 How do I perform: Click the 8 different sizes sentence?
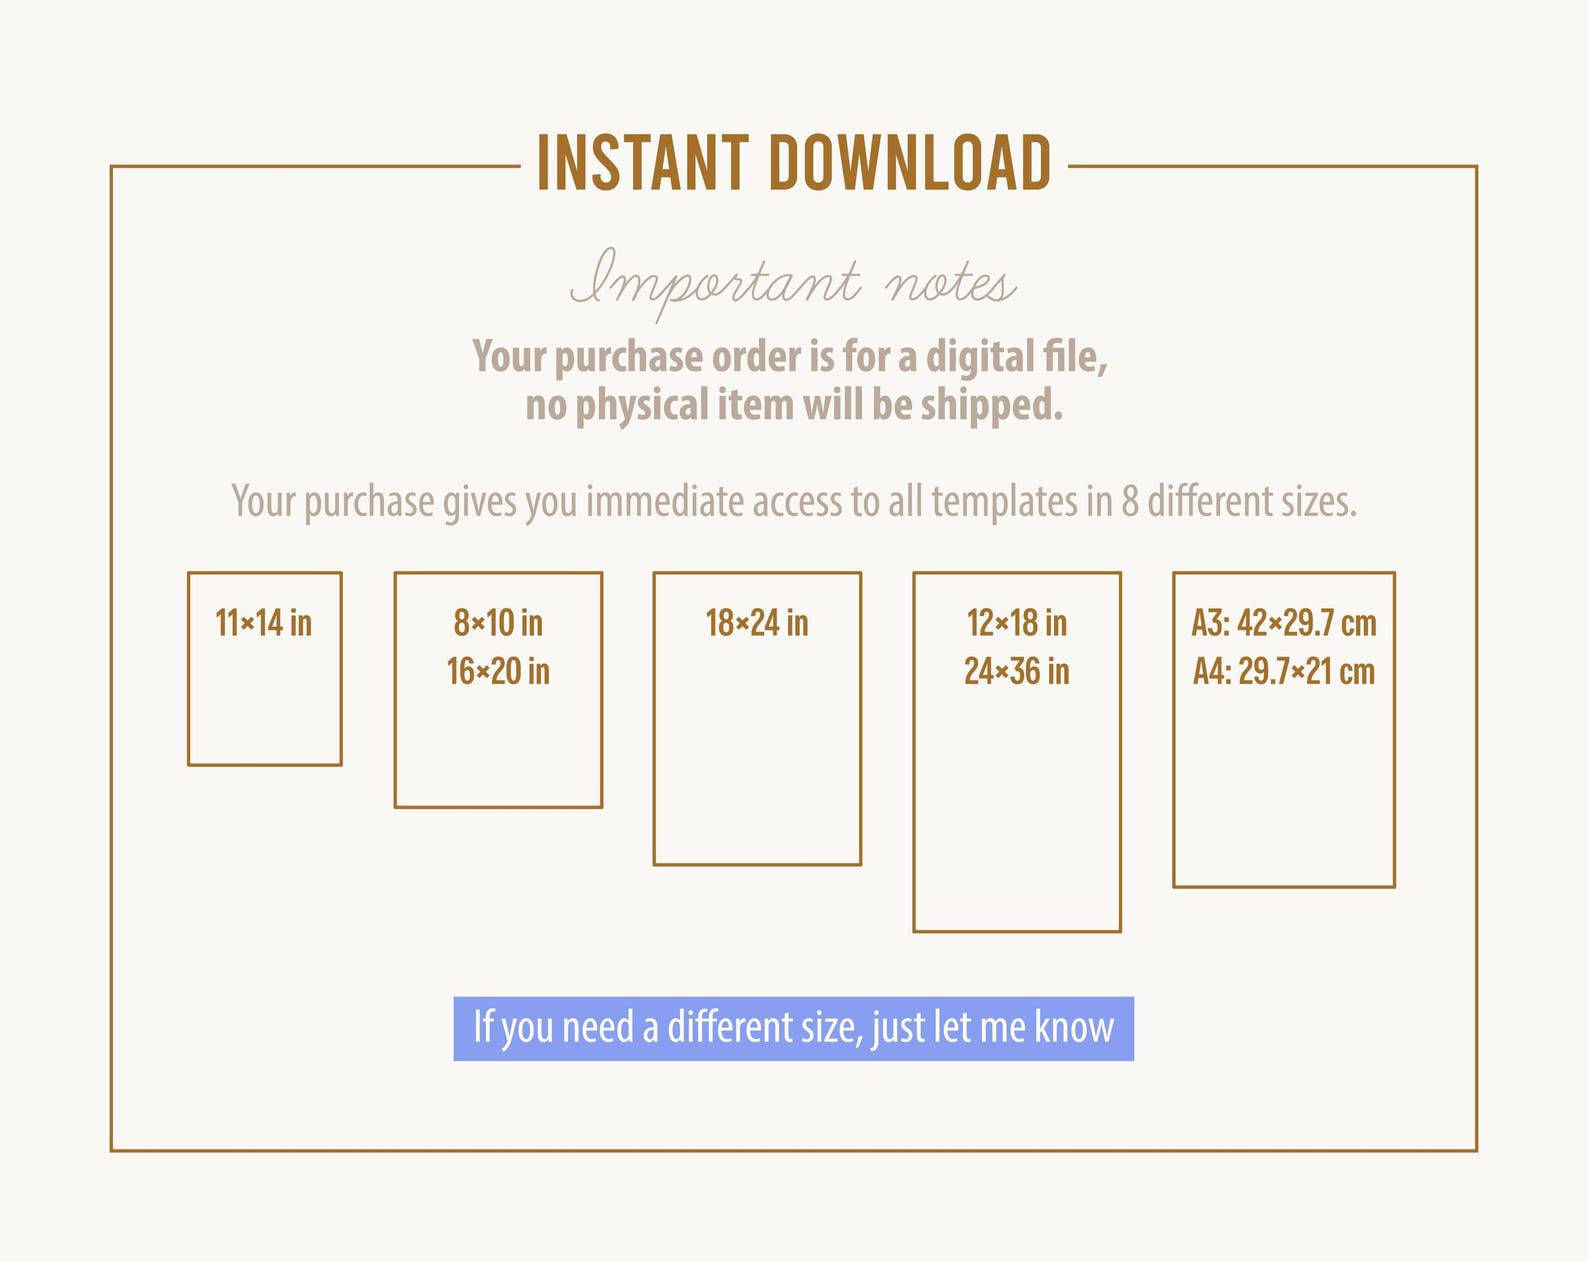pyautogui.click(x=794, y=501)
